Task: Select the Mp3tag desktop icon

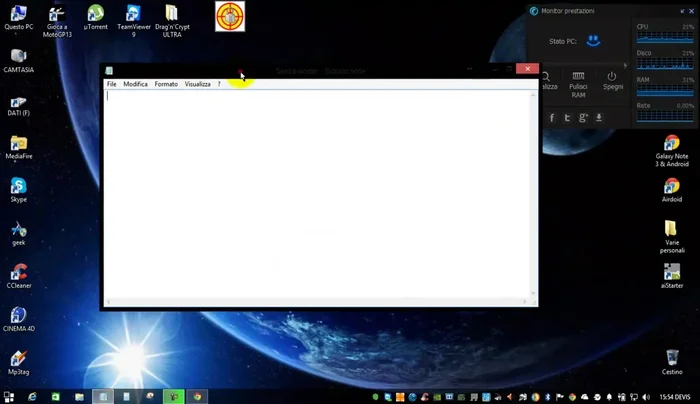Action: 19,362
